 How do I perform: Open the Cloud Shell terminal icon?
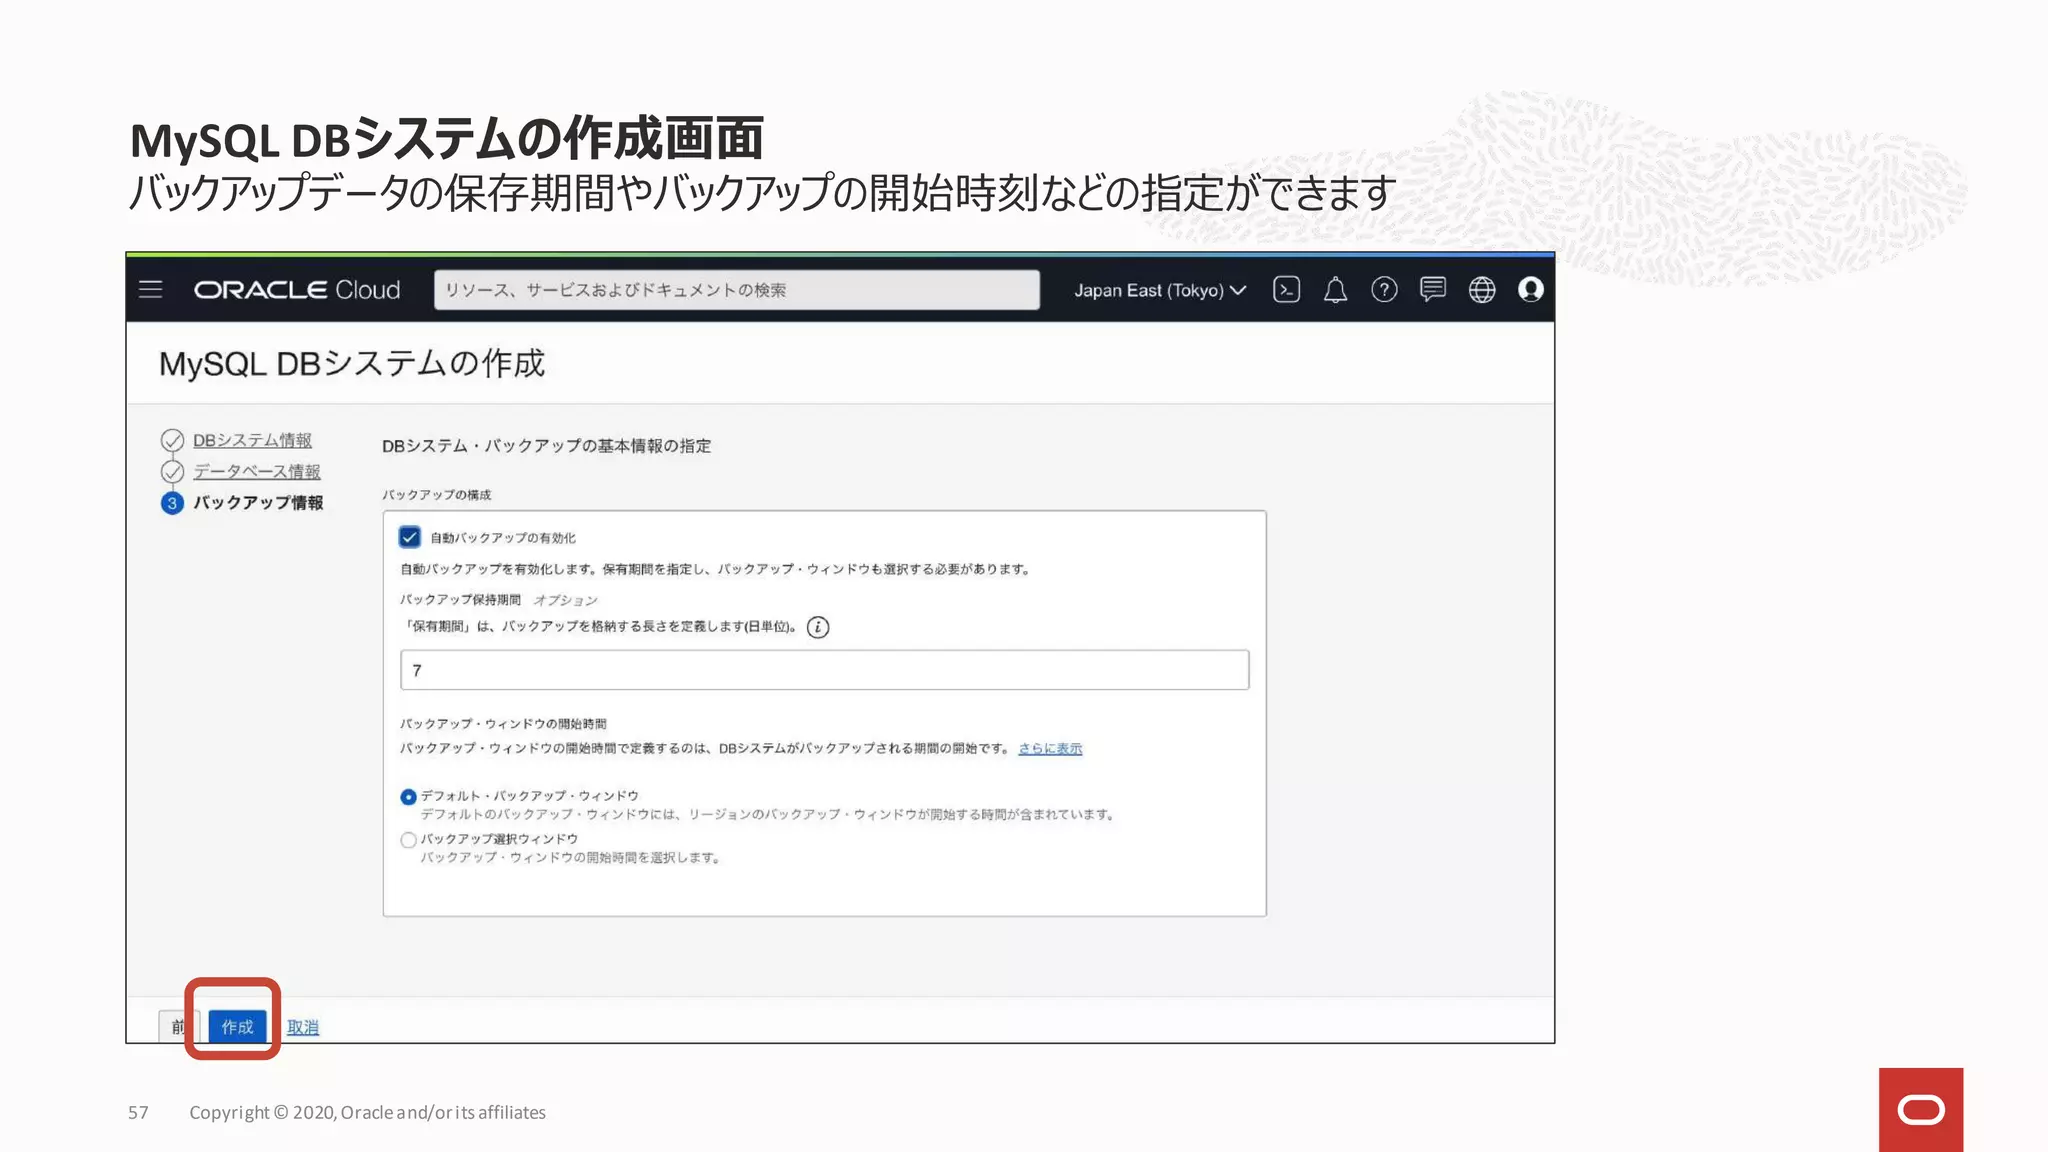[1286, 290]
